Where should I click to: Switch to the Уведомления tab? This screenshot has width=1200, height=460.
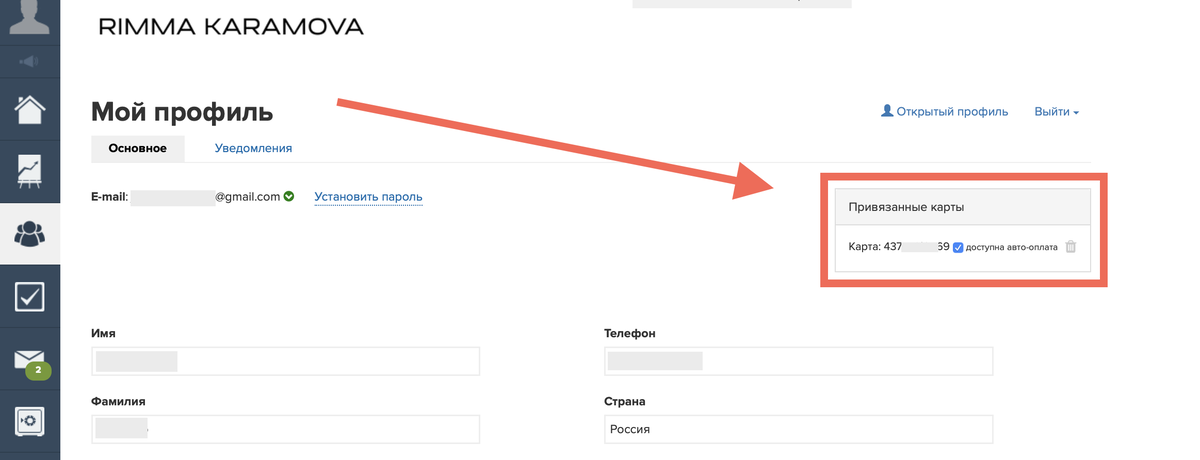click(253, 148)
